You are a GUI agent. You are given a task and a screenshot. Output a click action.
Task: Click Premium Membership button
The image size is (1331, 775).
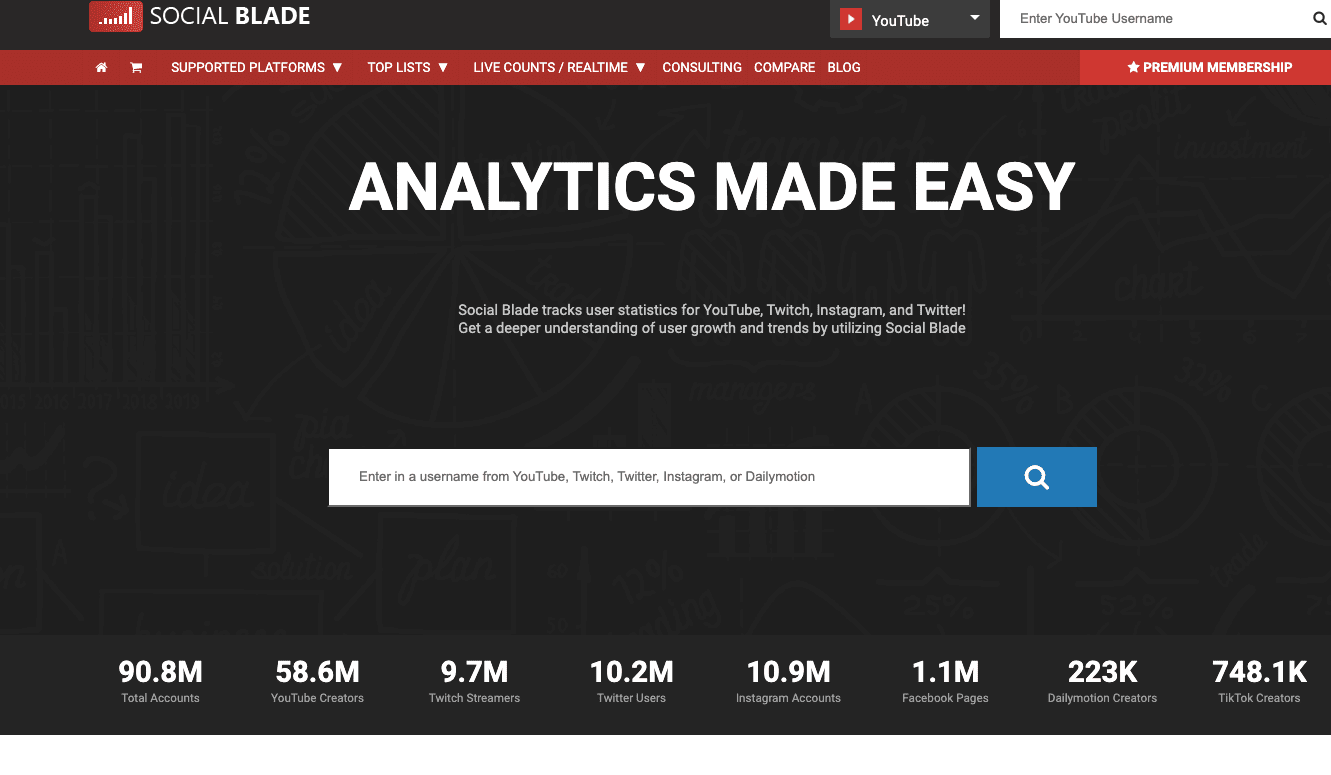(x=1205, y=68)
